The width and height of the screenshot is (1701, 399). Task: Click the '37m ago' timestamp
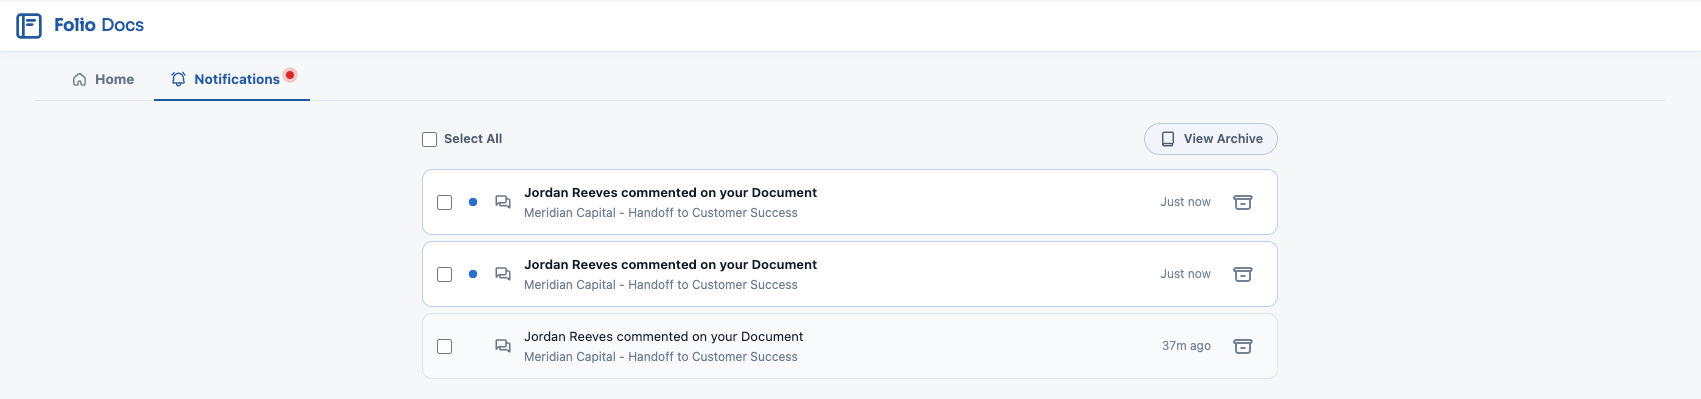(x=1186, y=346)
